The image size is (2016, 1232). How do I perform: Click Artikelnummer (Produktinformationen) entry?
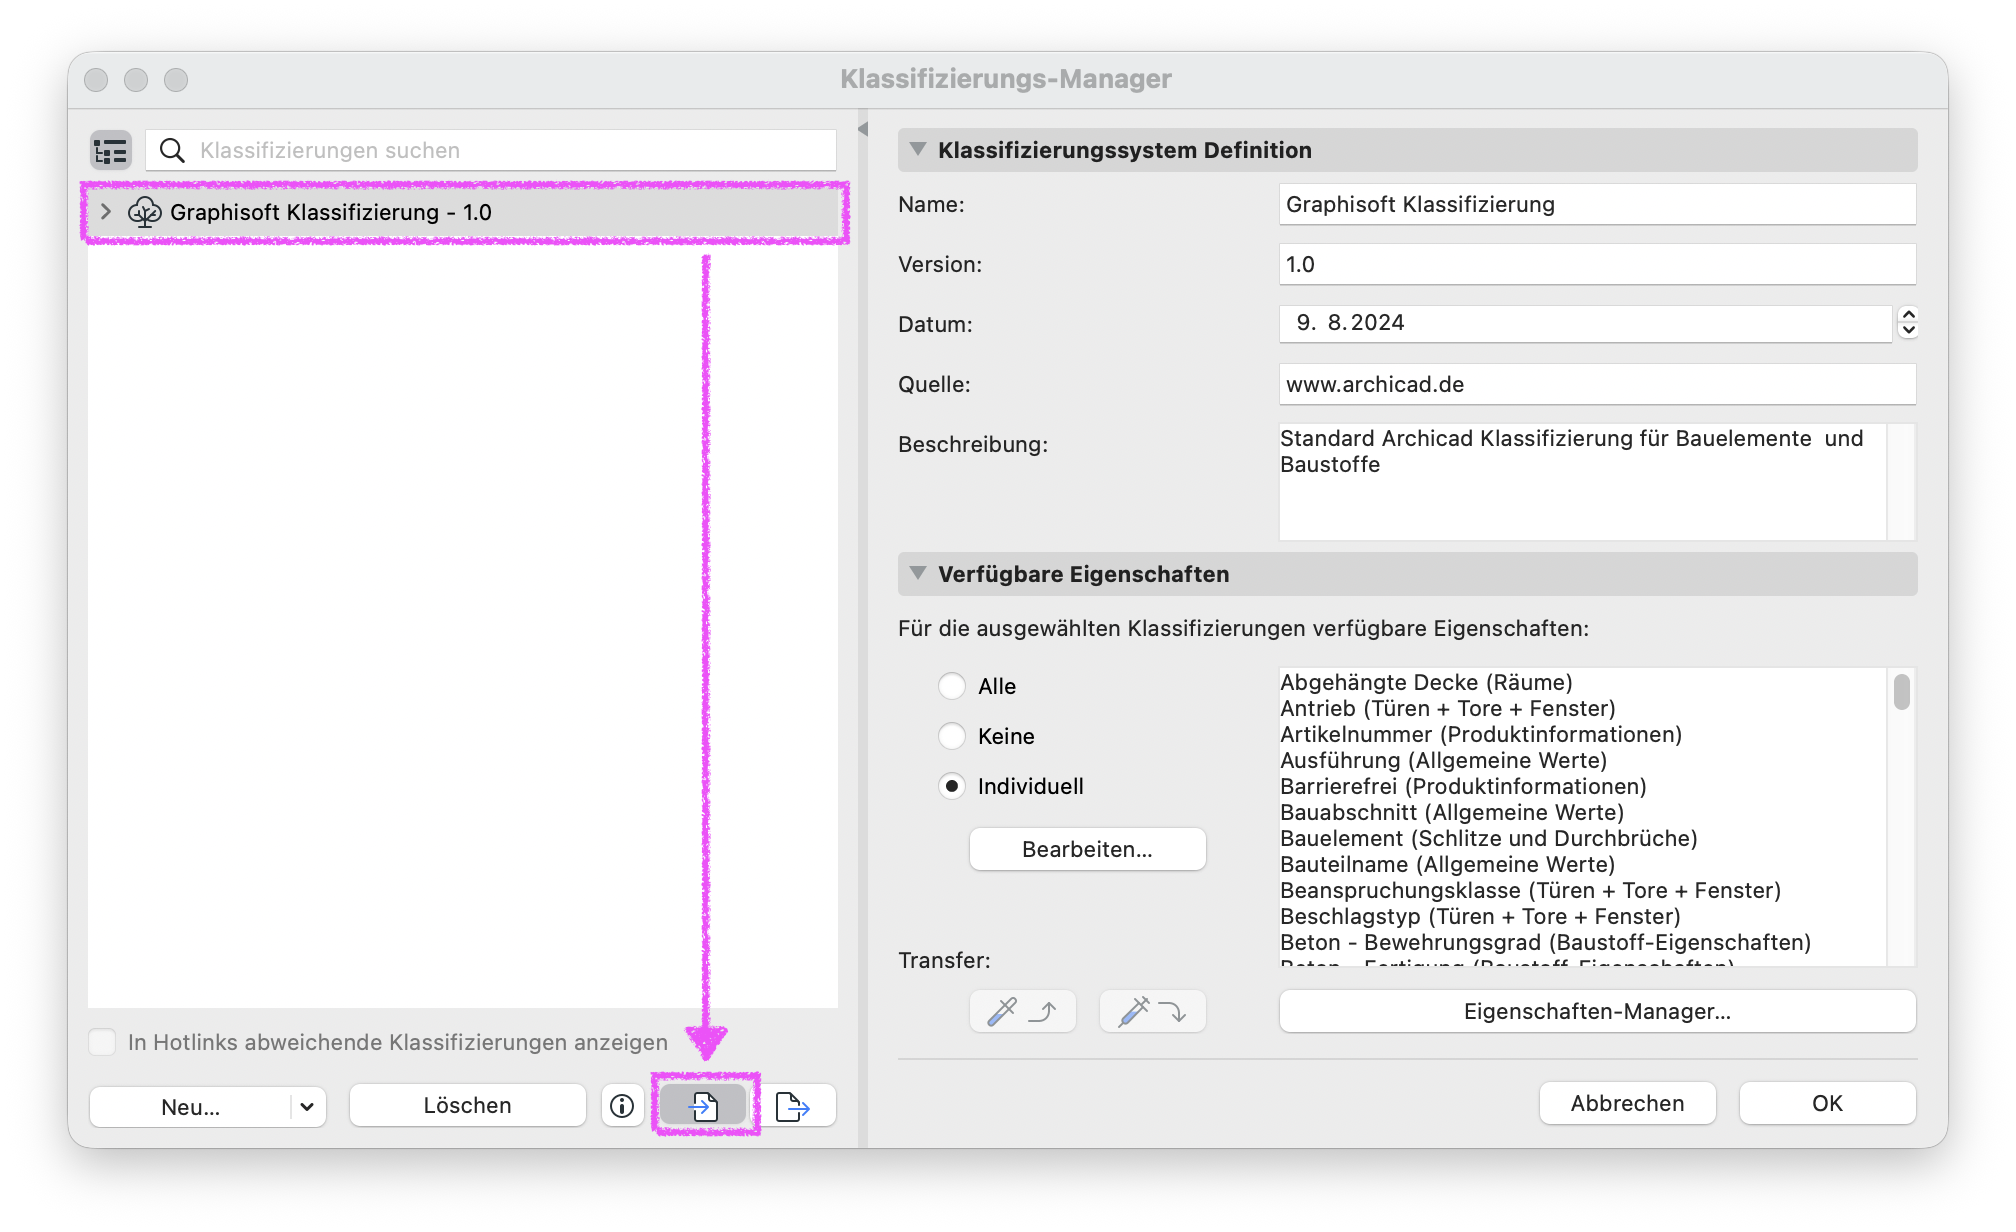point(1481,734)
